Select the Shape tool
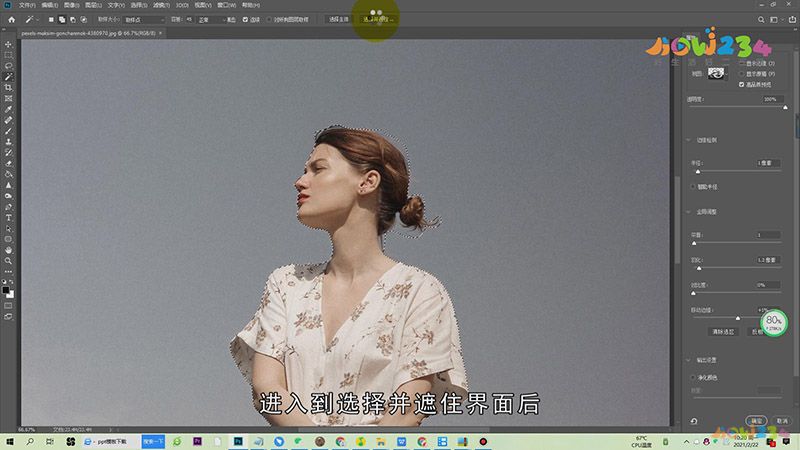 pos(8,239)
